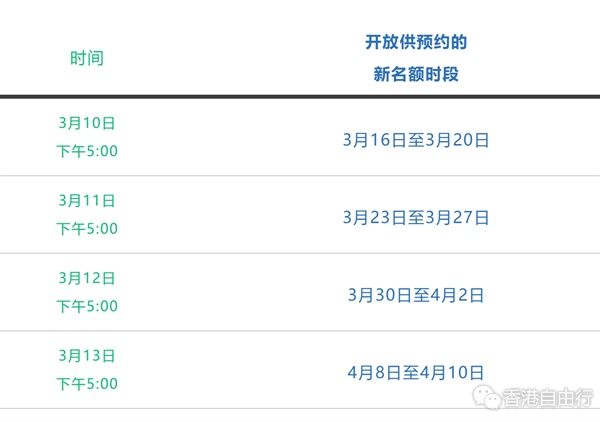Select the 3月23日至3月27日 slot period
Image resolution: width=600 pixels, height=422 pixels.
point(415,216)
